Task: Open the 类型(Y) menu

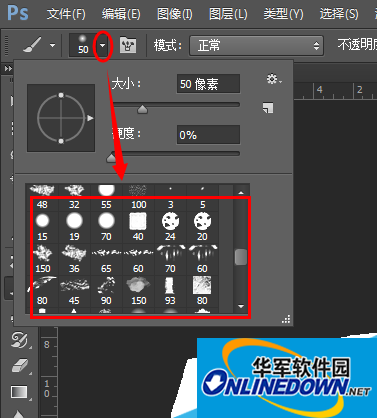Action: pos(283,14)
